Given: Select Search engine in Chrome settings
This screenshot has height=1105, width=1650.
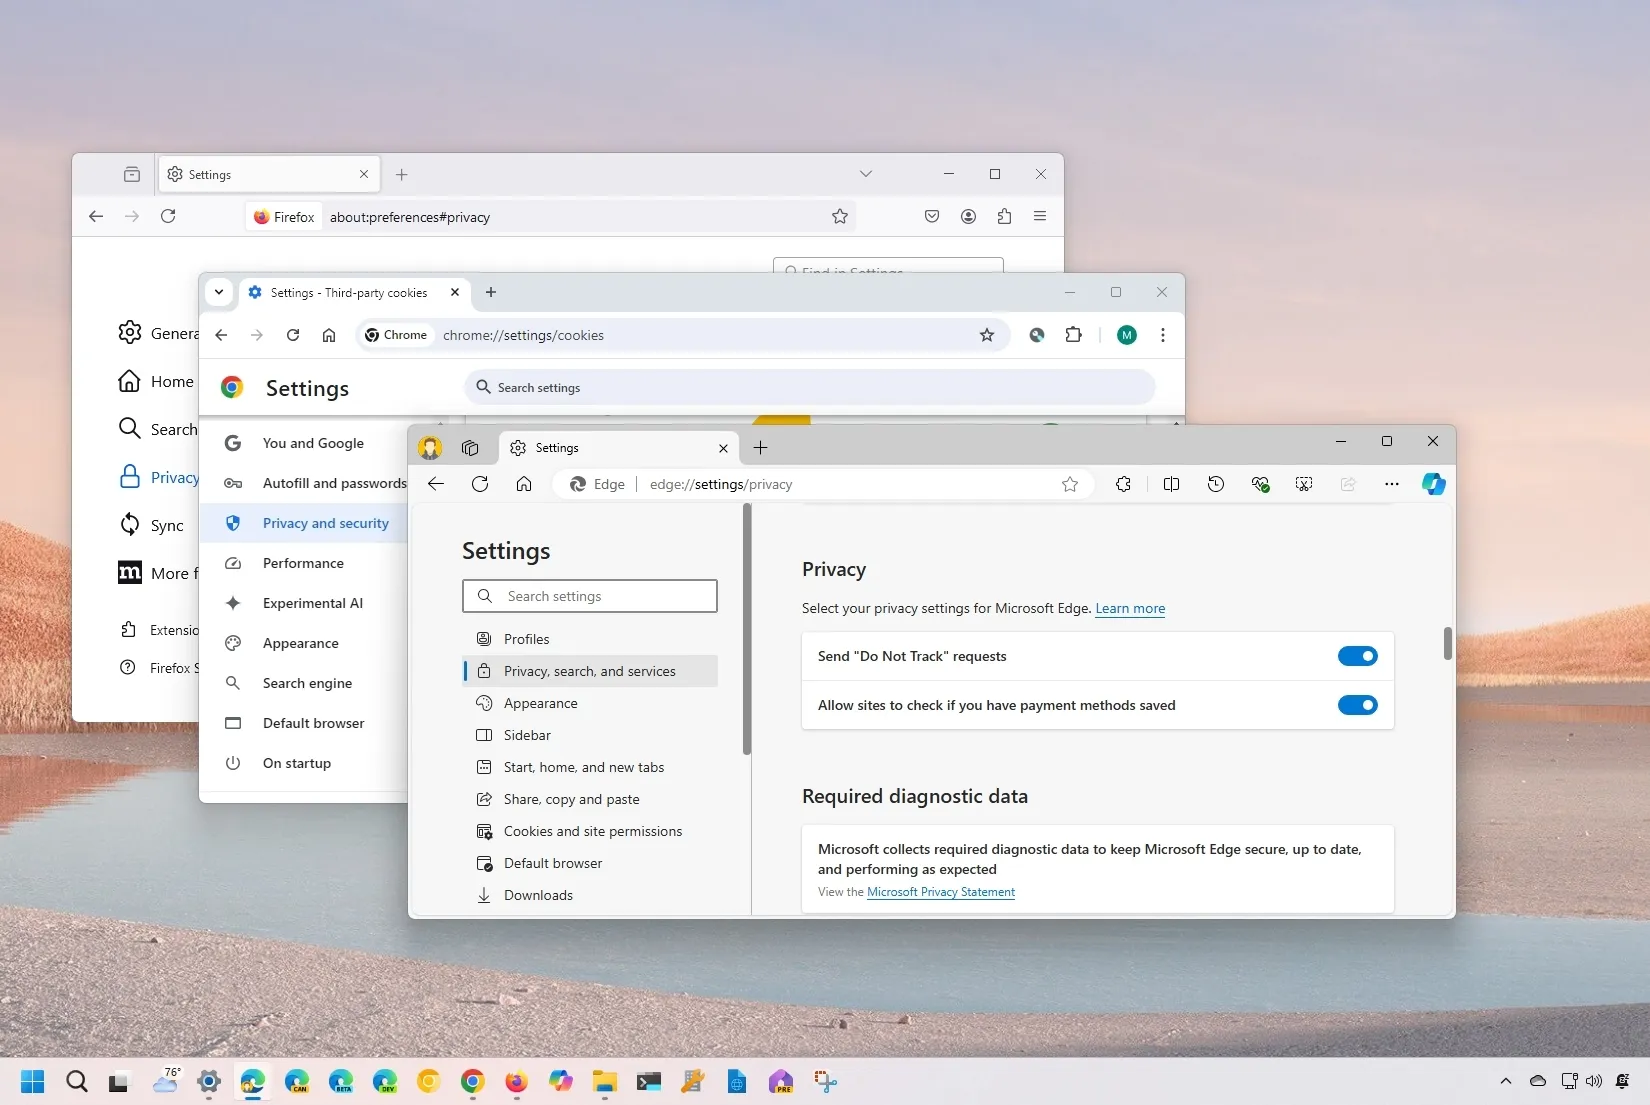Looking at the screenshot, I should click(304, 683).
